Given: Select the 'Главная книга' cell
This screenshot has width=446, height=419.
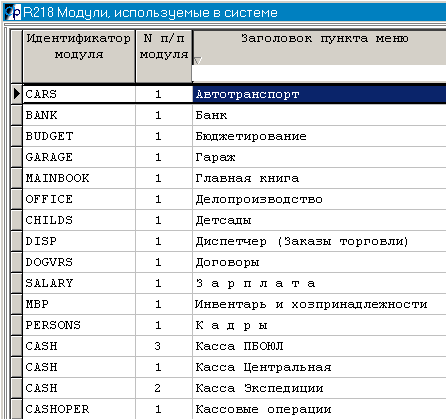Looking at the screenshot, I should [x=319, y=178].
